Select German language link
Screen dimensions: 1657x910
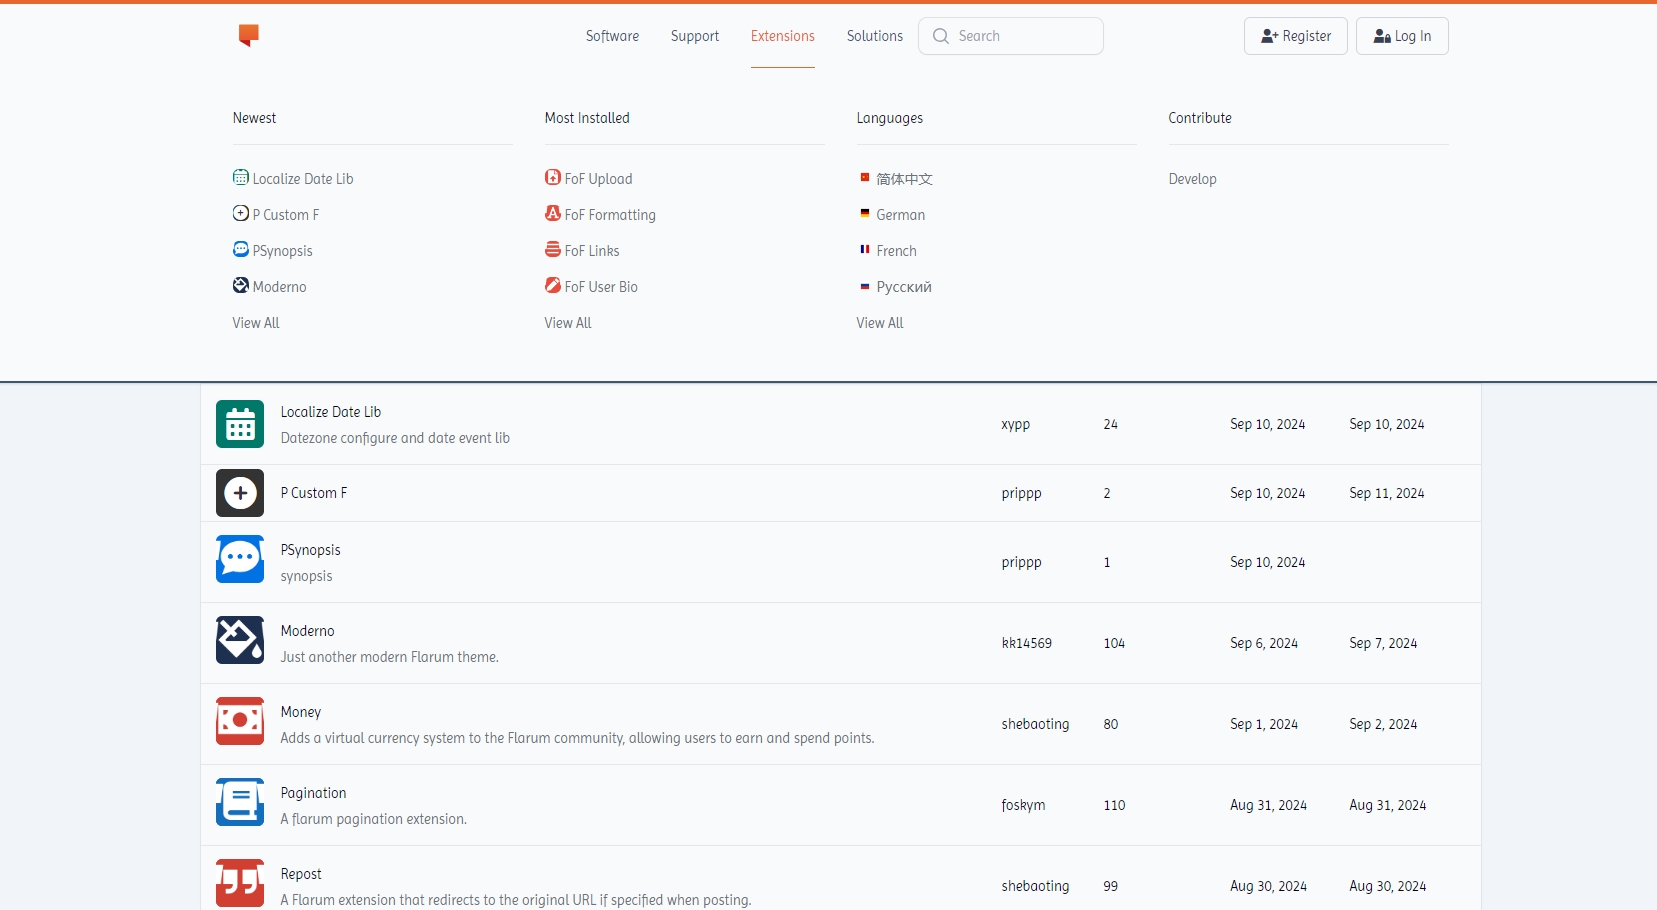point(901,215)
